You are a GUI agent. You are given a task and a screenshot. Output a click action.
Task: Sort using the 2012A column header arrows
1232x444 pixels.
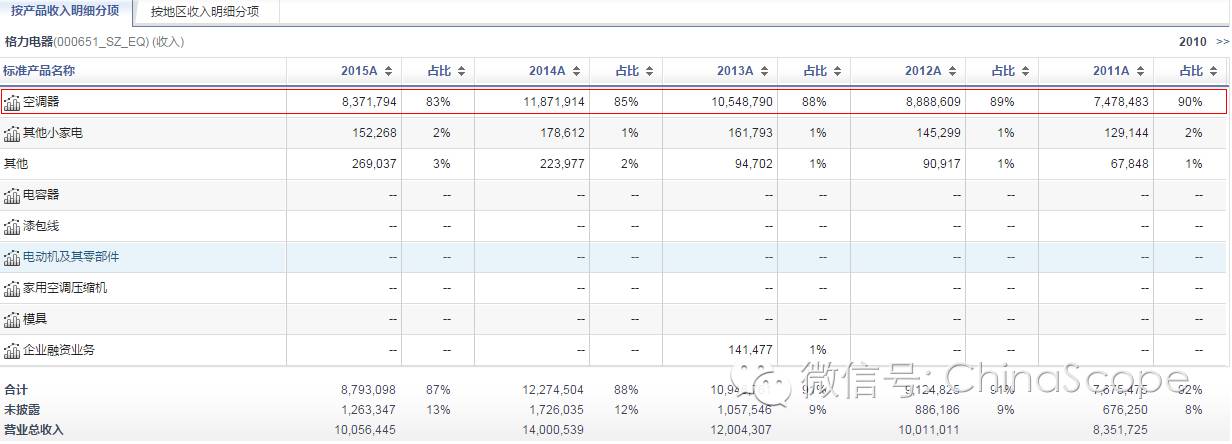(952, 71)
